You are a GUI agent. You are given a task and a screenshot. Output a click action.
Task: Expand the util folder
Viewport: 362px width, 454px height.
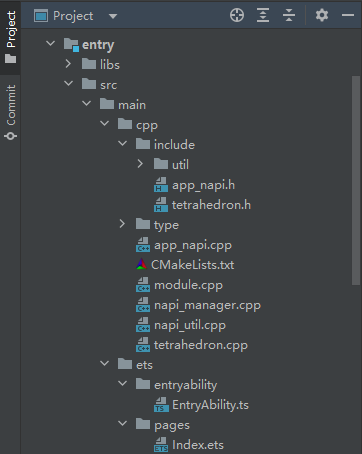tap(140, 163)
